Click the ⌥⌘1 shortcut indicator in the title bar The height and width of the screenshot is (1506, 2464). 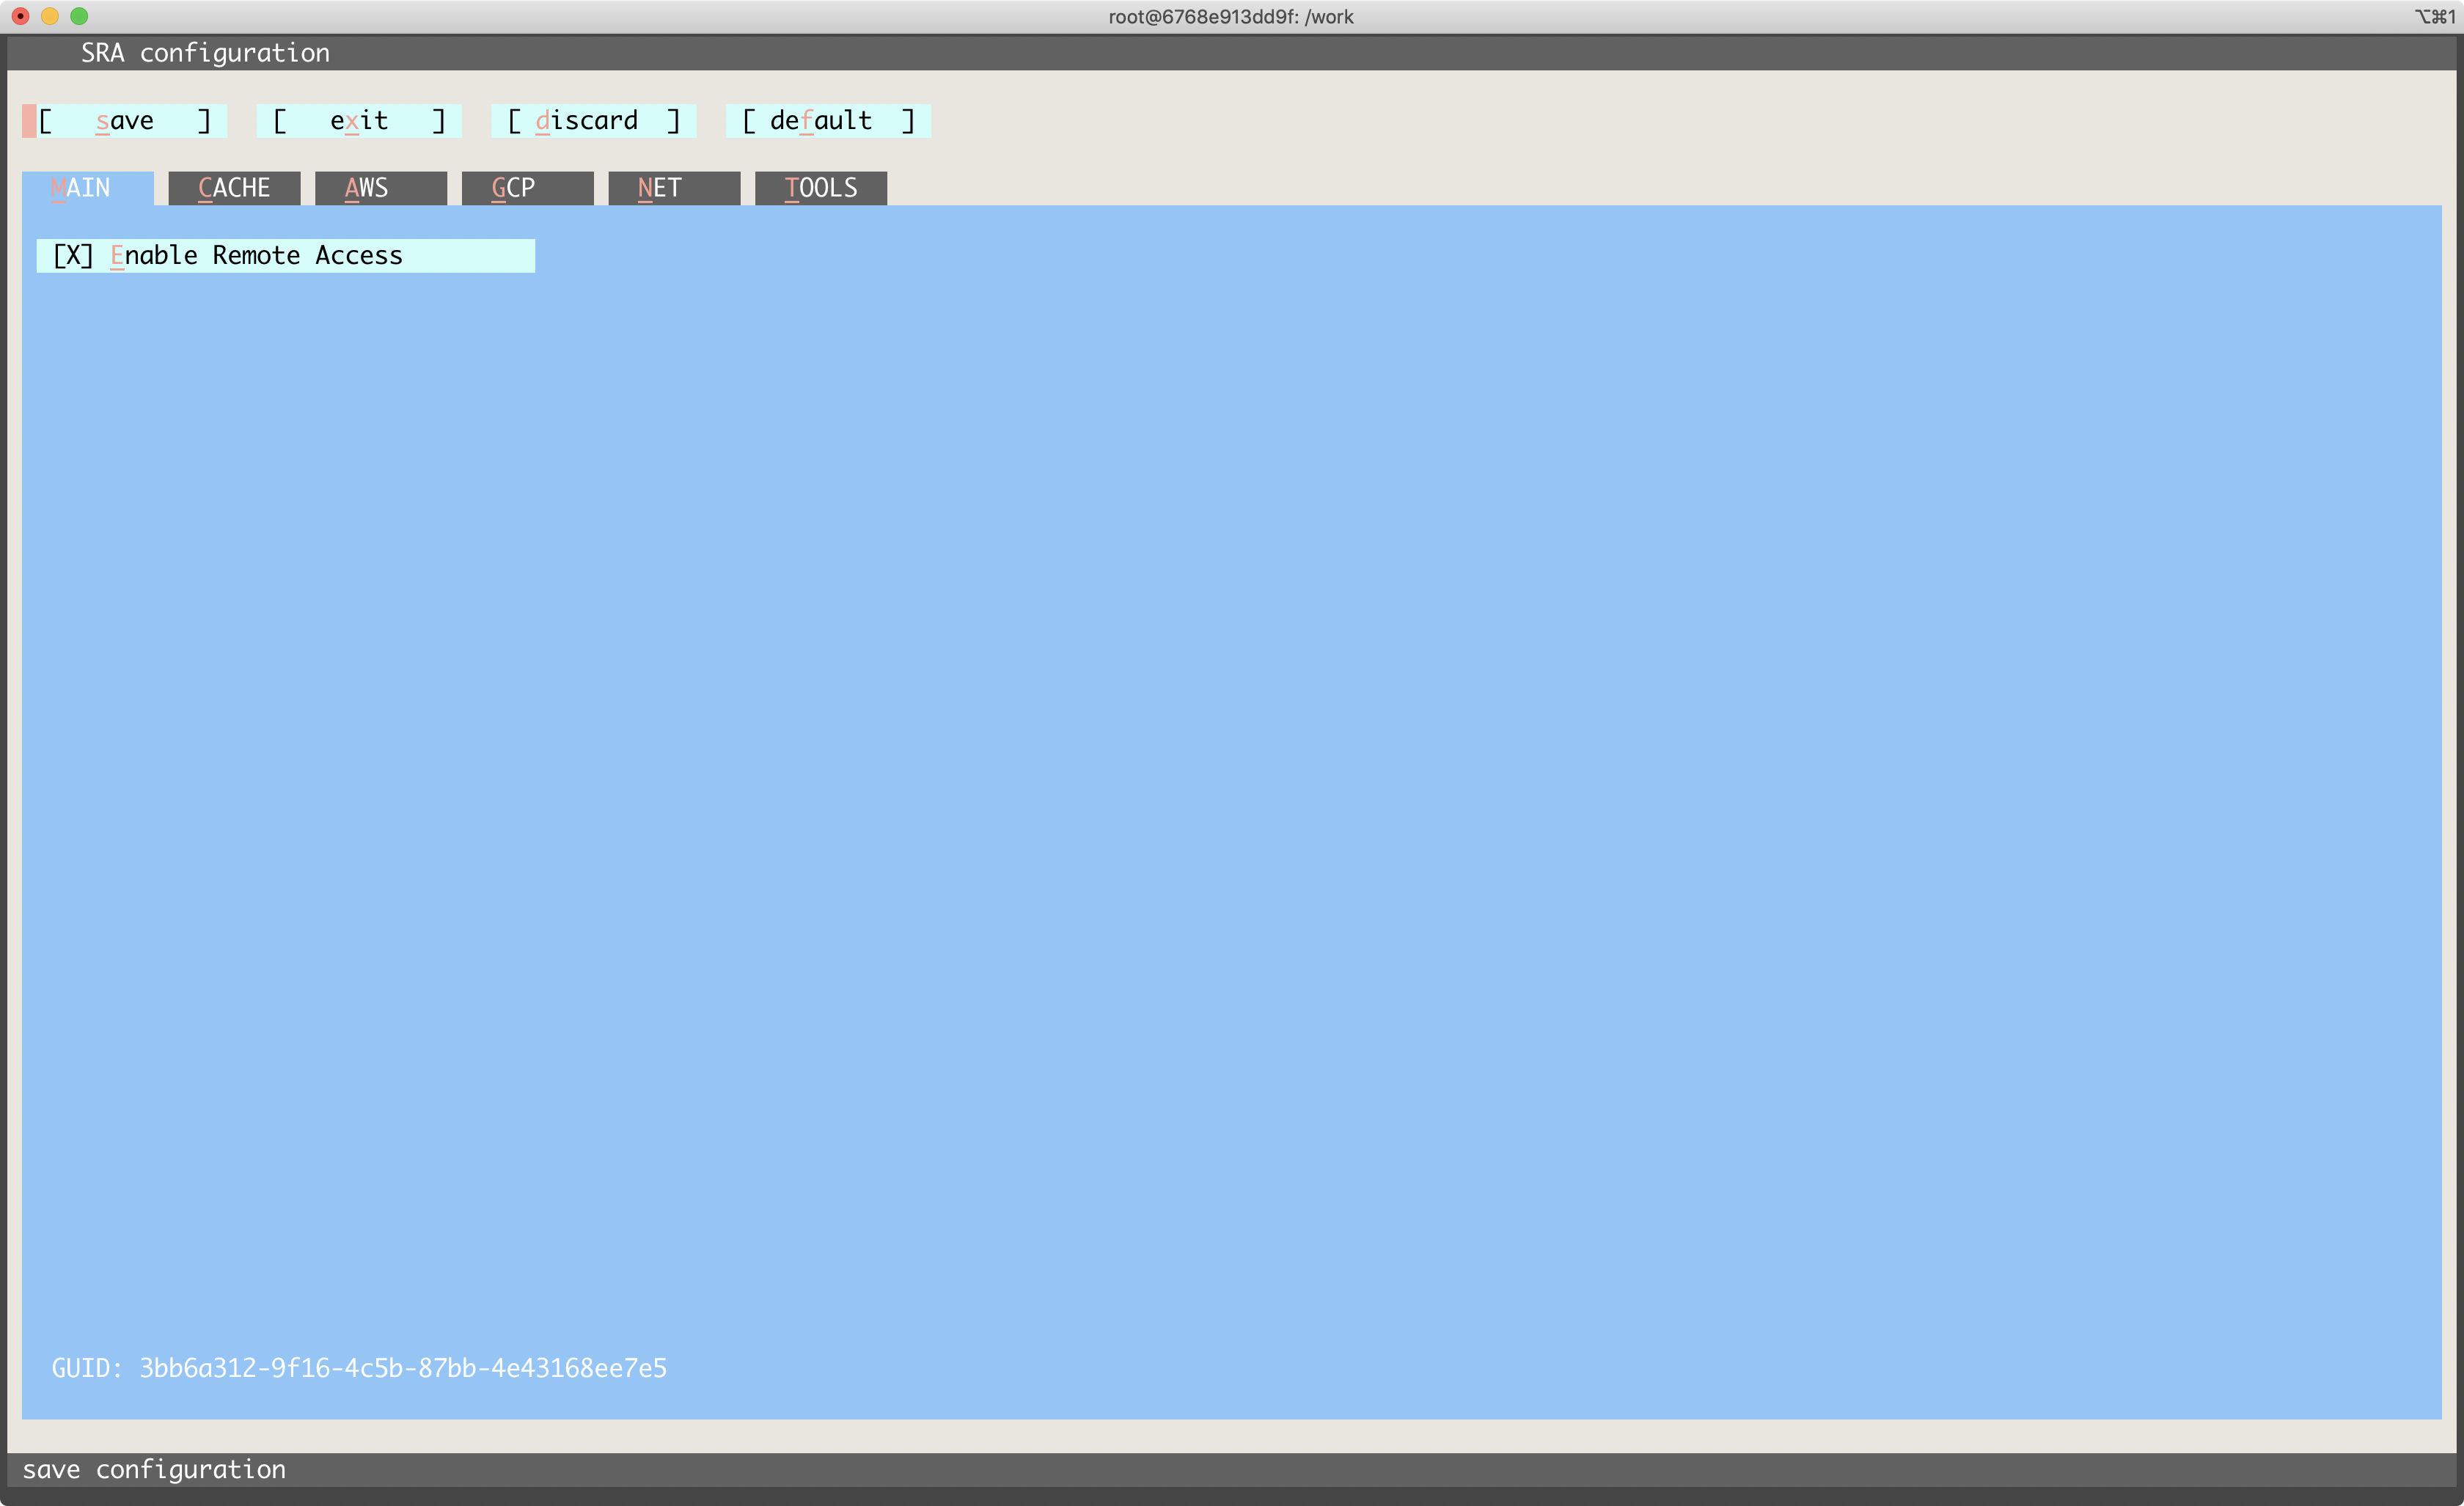(x=2434, y=17)
